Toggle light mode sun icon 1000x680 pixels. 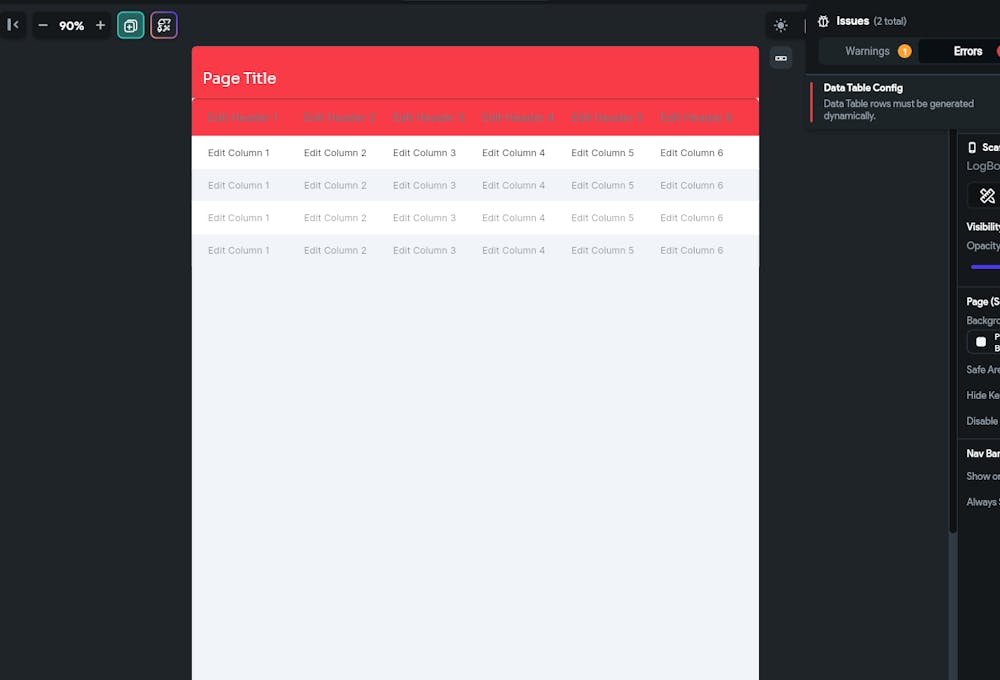point(781,26)
